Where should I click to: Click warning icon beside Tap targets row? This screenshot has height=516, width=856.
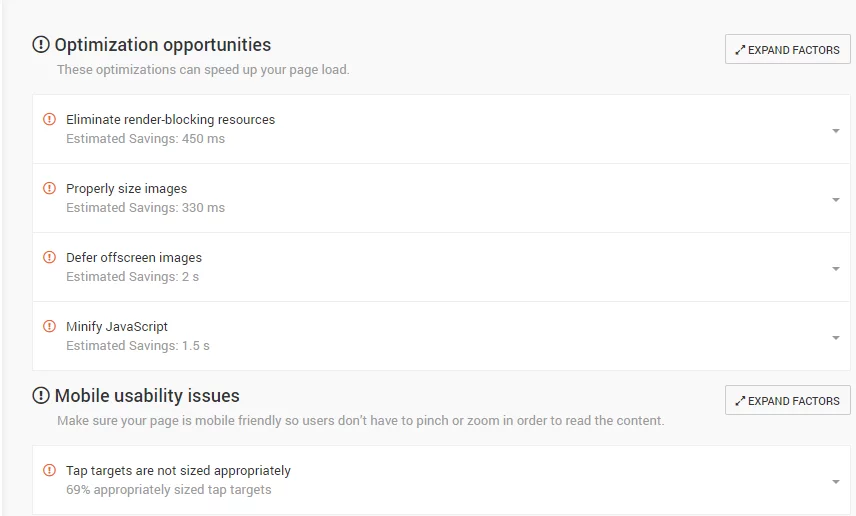point(49,470)
